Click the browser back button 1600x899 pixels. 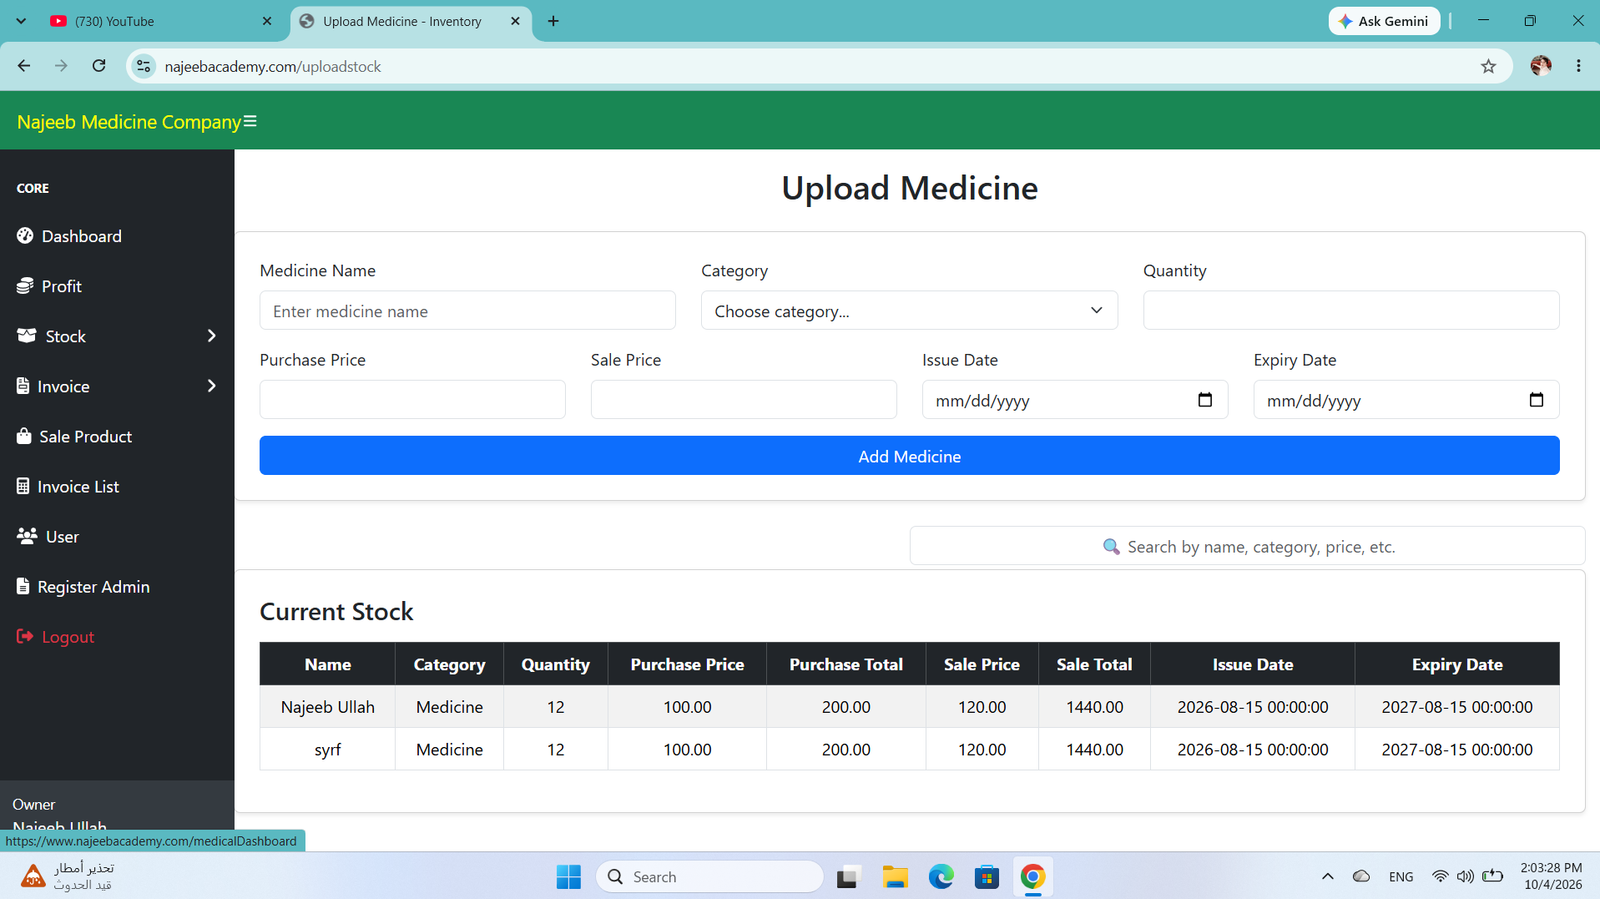coord(24,66)
